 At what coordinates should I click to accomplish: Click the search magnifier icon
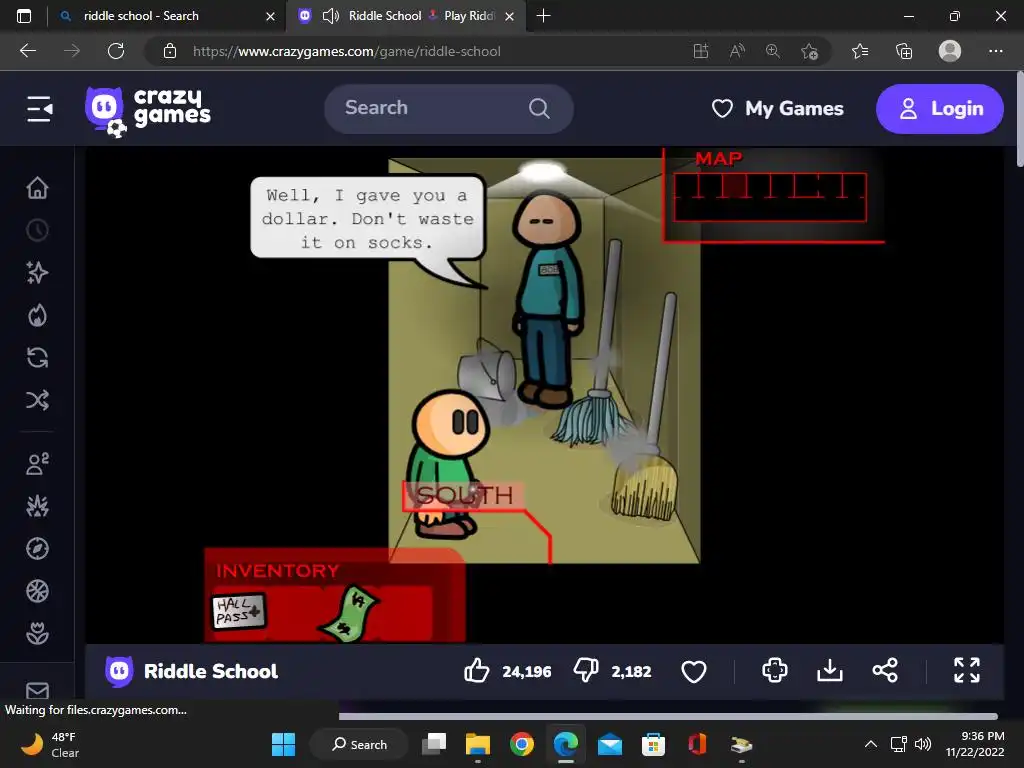tap(539, 108)
